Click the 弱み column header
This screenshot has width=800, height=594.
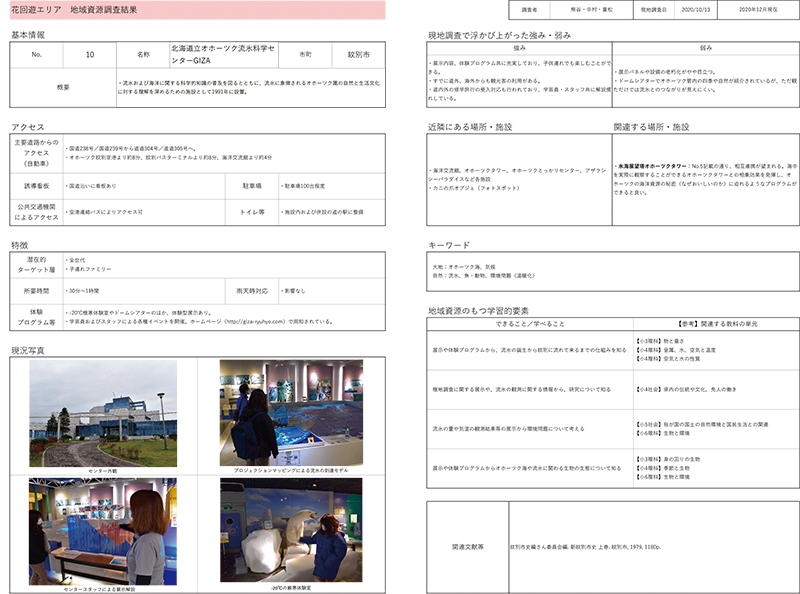pyautogui.click(x=706, y=47)
